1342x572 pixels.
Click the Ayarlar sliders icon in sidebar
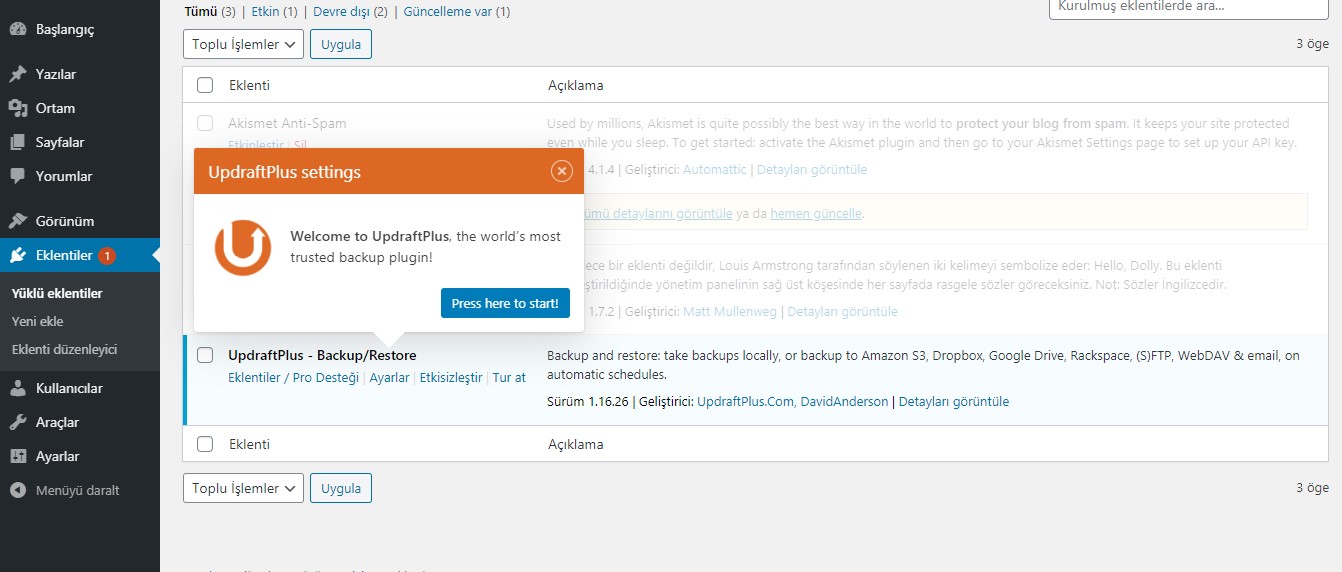(x=17, y=456)
